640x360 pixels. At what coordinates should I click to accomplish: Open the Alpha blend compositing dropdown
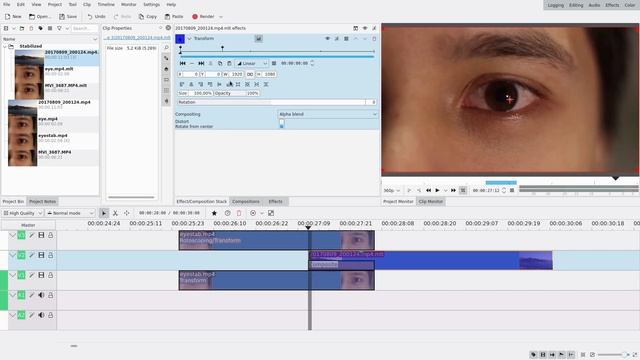[x=327, y=114]
